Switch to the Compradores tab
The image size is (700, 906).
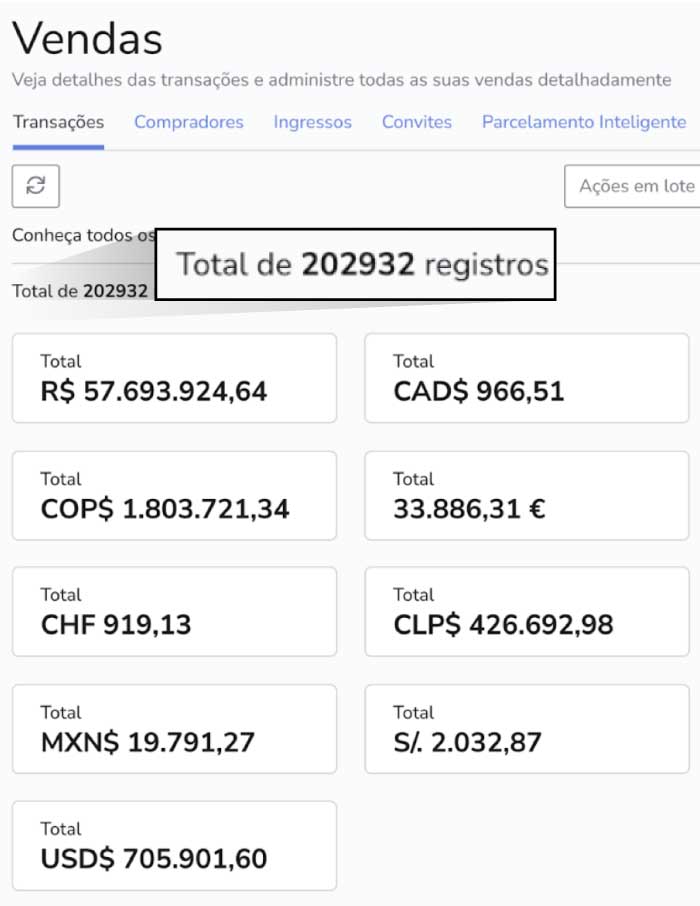pyautogui.click(x=189, y=122)
